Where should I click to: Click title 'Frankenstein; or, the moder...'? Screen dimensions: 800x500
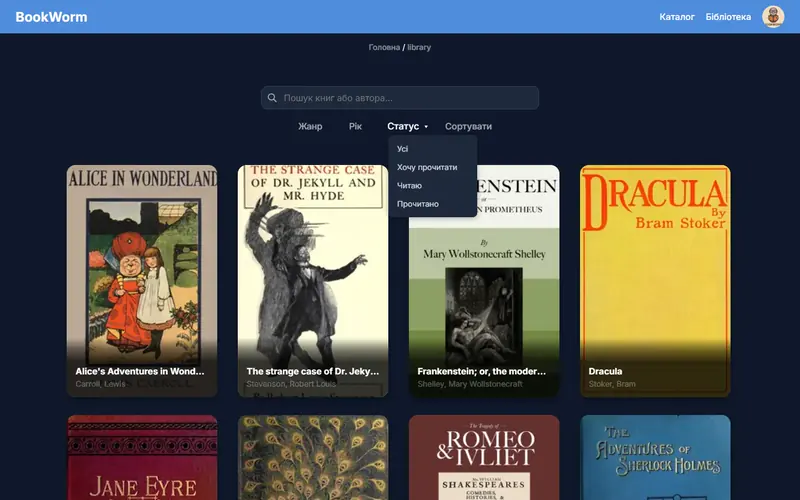[482, 371]
